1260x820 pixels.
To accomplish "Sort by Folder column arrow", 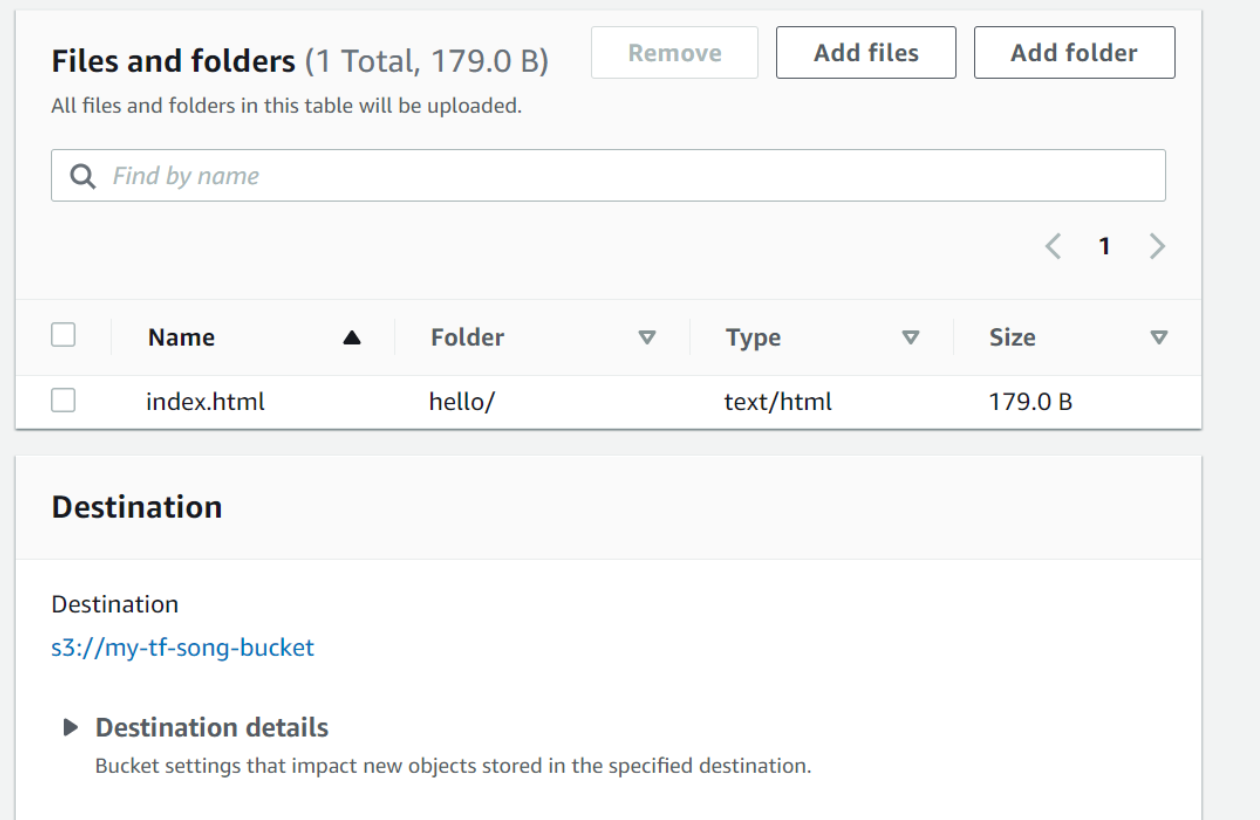I will point(647,338).
